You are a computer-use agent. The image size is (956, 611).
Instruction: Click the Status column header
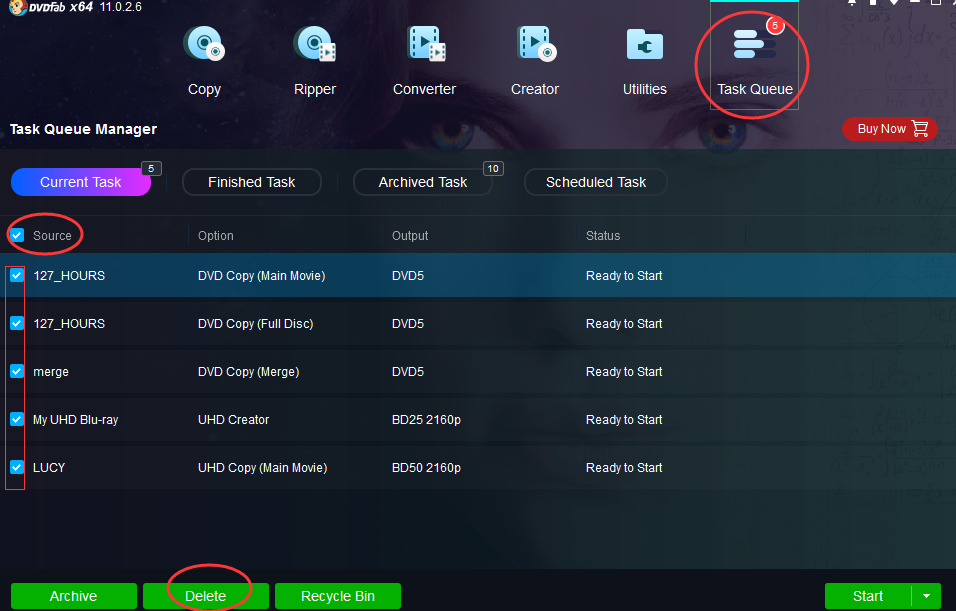pyautogui.click(x=603, y=236)
